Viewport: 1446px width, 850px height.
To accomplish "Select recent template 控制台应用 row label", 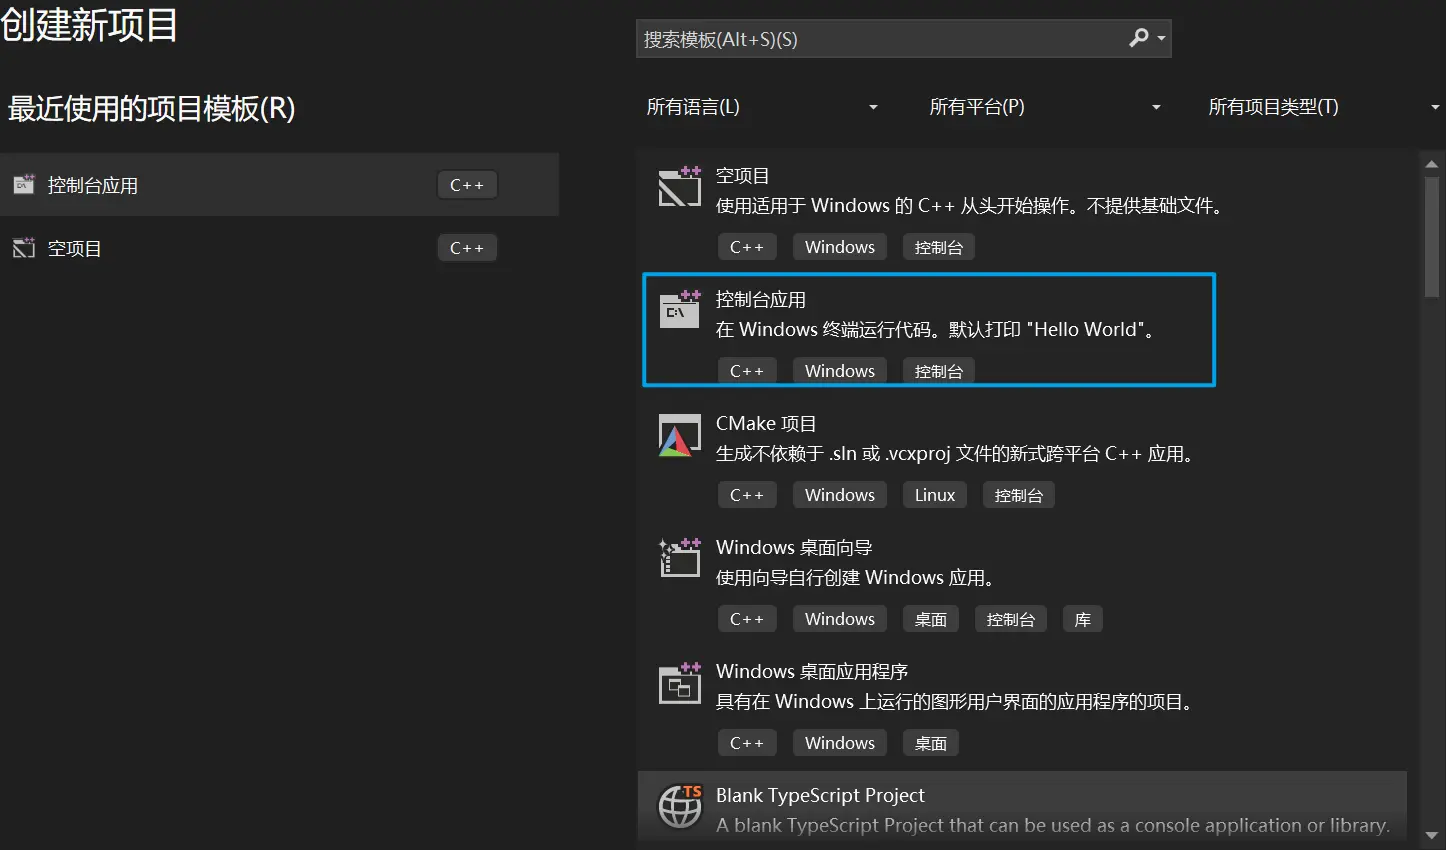I will coord(93,185).
